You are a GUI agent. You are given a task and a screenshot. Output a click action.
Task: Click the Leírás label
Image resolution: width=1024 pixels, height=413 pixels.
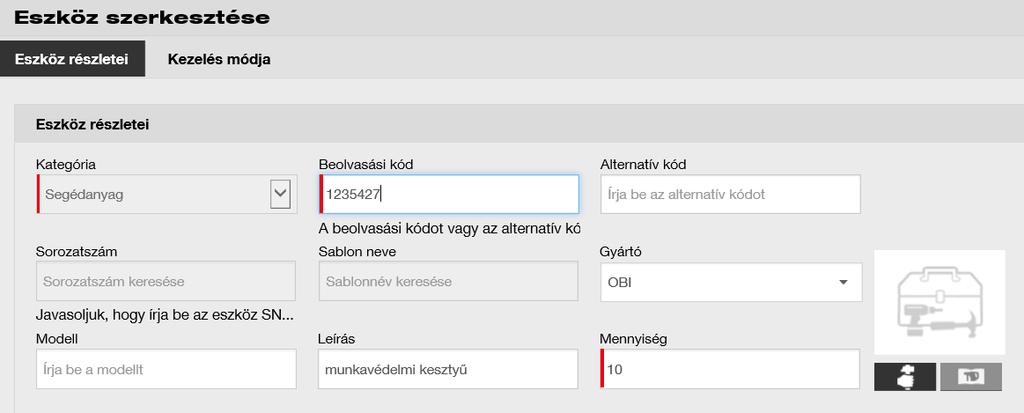(x=337, y=339)
